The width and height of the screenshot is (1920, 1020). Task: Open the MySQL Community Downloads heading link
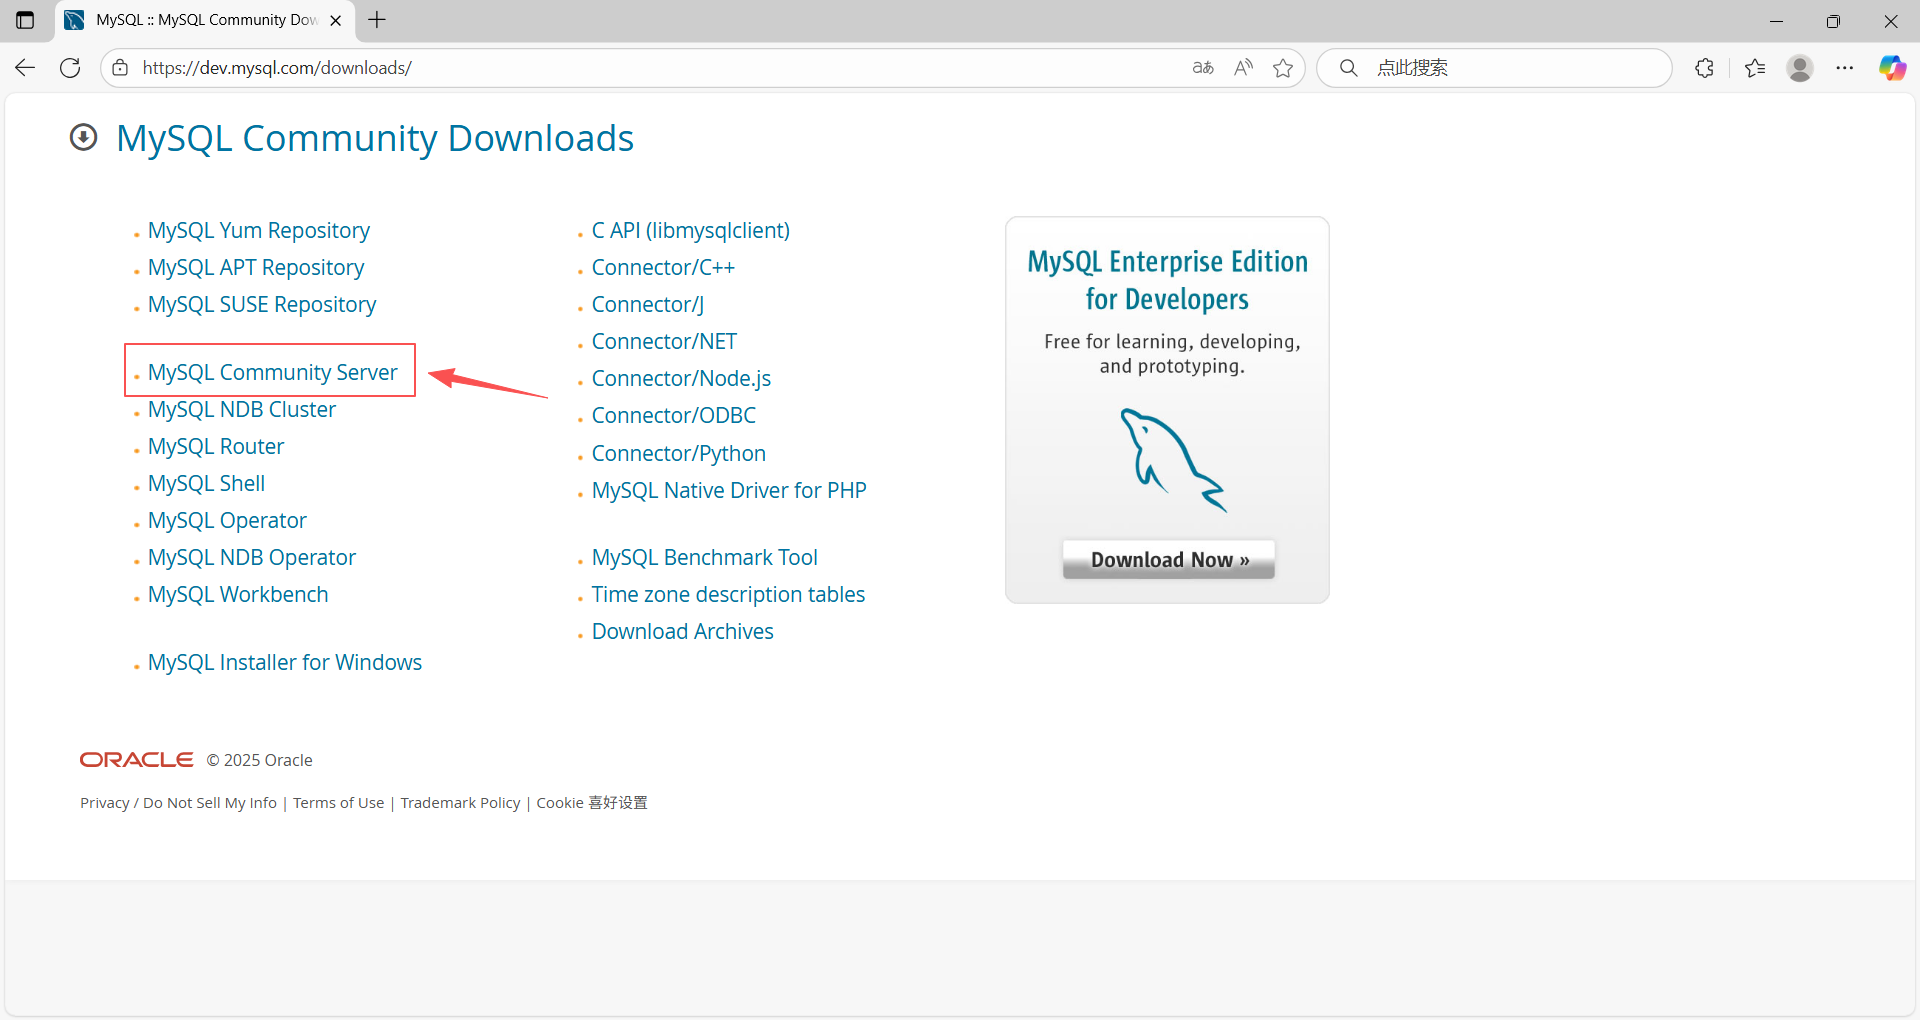(x=375, y=138)
